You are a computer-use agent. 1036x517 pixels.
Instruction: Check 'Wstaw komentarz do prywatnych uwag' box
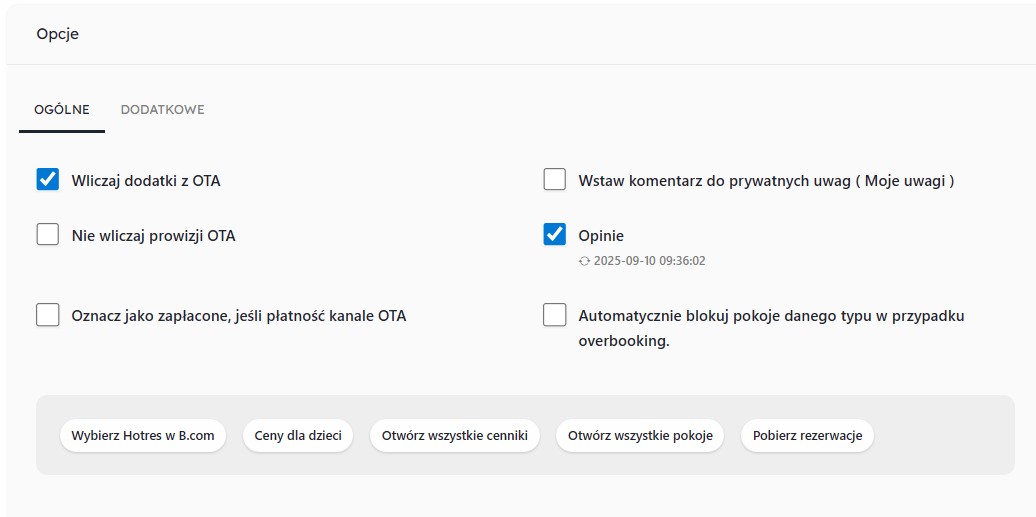555,180
